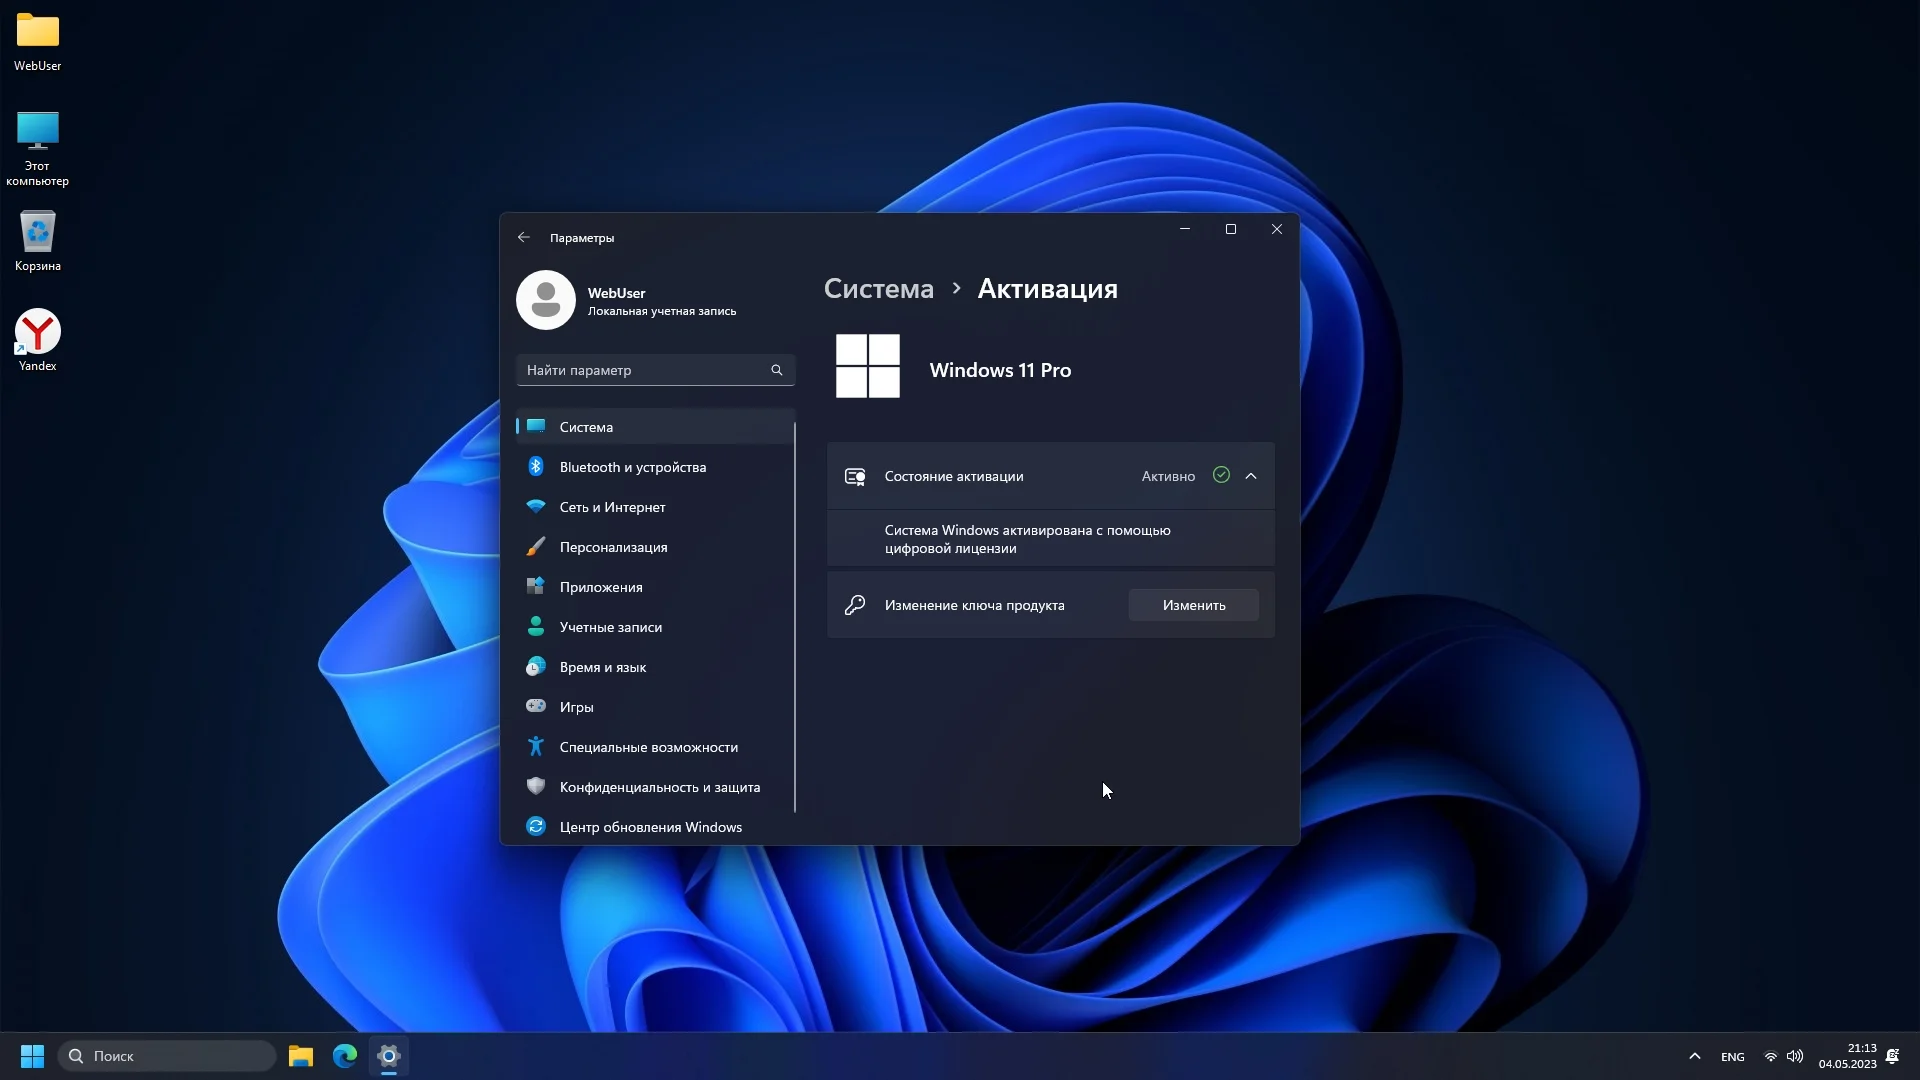
Task: Select Приложения in the sidebar
Action: (600, 587)
